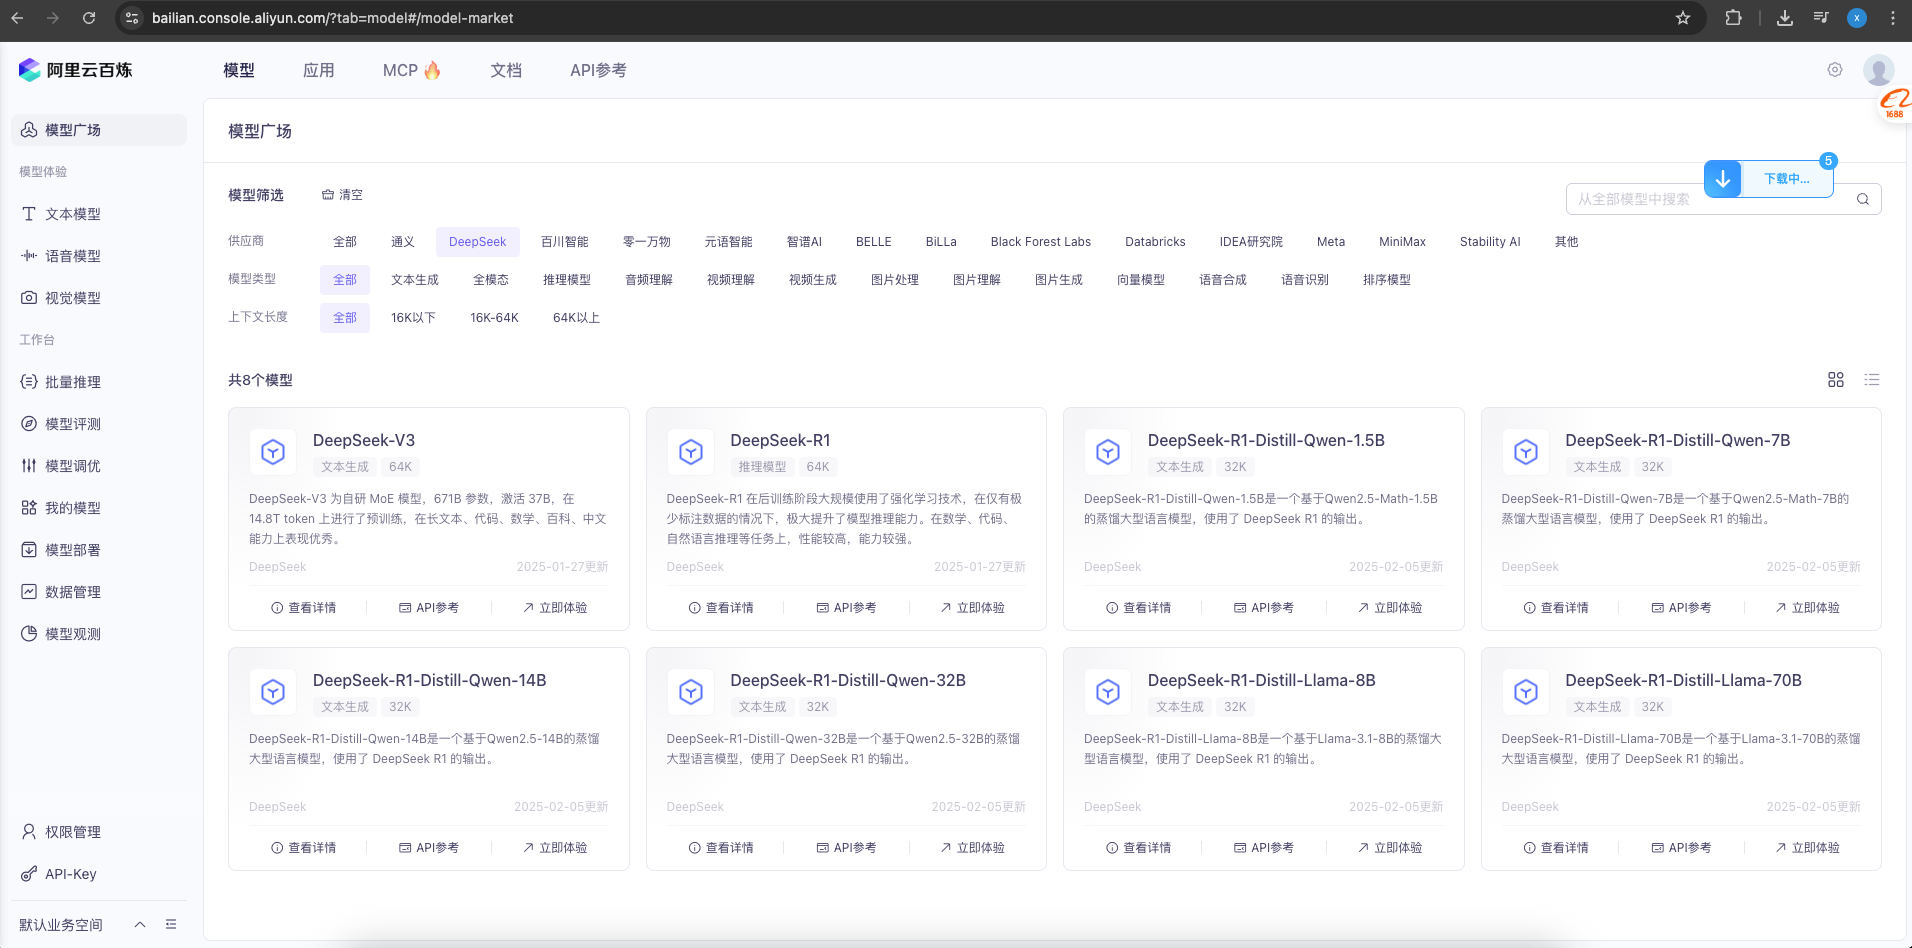Open 权限管理 in sidebar
This screenshot has width=1912, height=948.
(99, 832)
